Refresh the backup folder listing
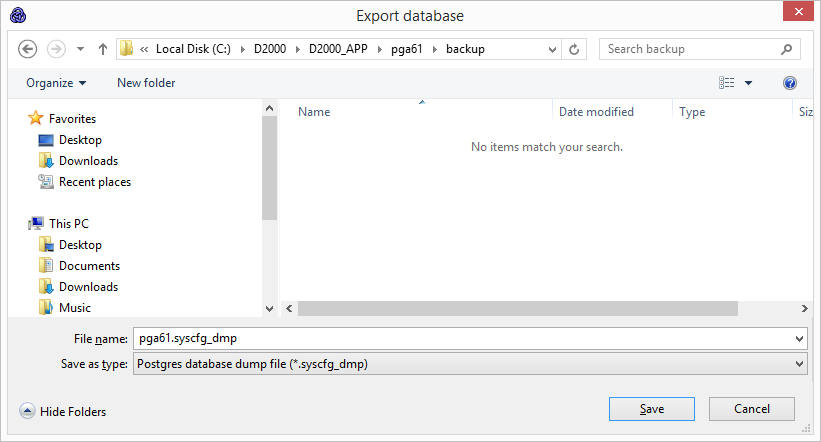The width and height of the screenshot is (821, 442). [x=575, y=49]
